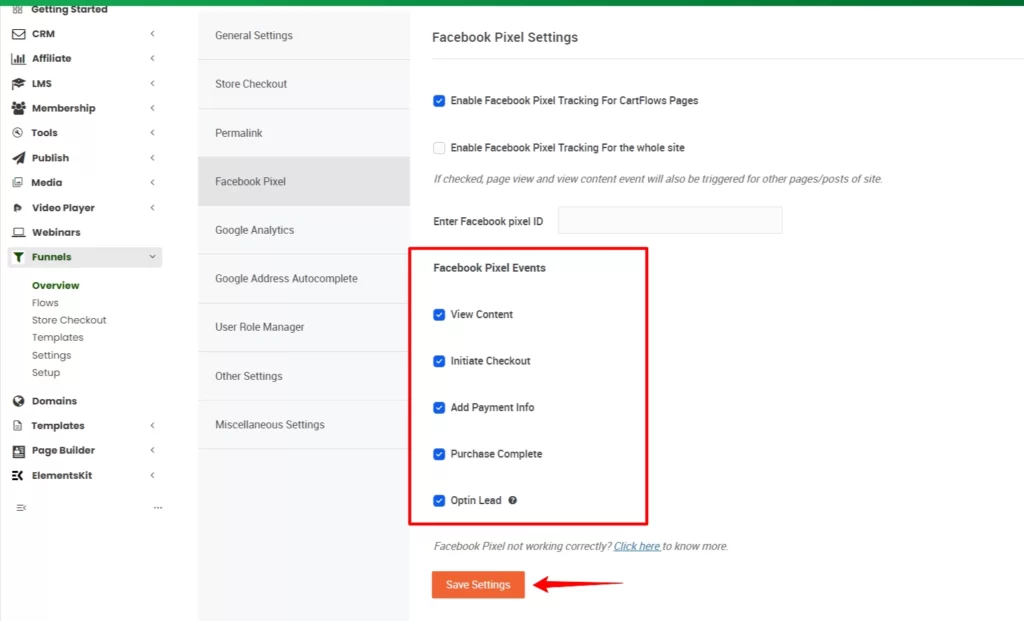Toggle the Optin Lead checkbox
This screenshot has width=1024, height=621.
[439, 501]
